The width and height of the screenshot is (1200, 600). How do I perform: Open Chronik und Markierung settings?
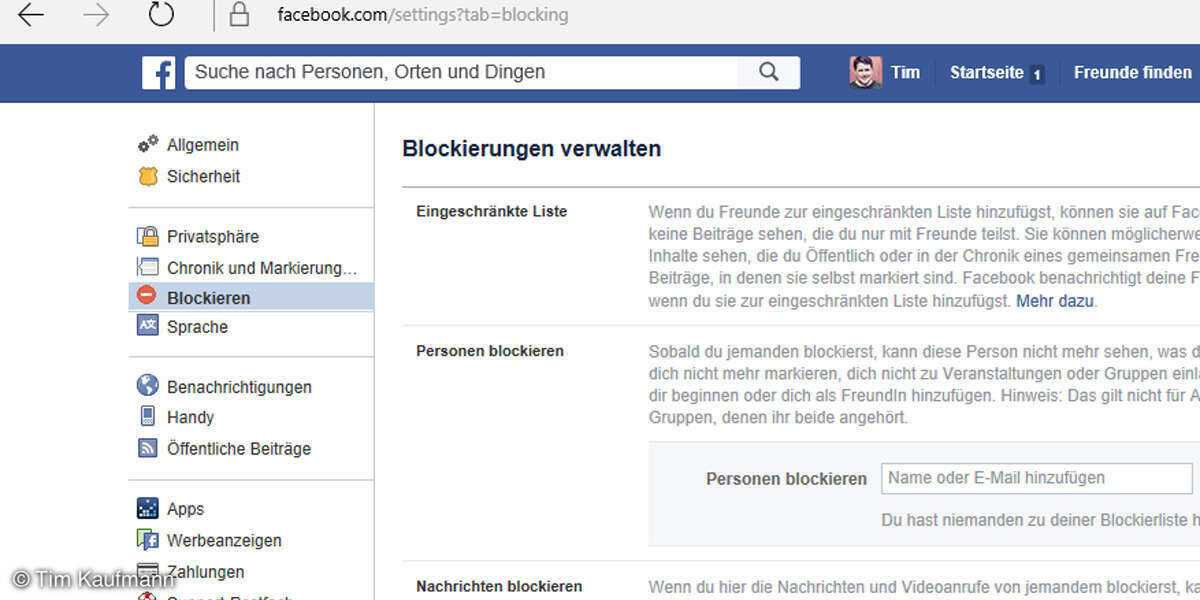(262, 268)
